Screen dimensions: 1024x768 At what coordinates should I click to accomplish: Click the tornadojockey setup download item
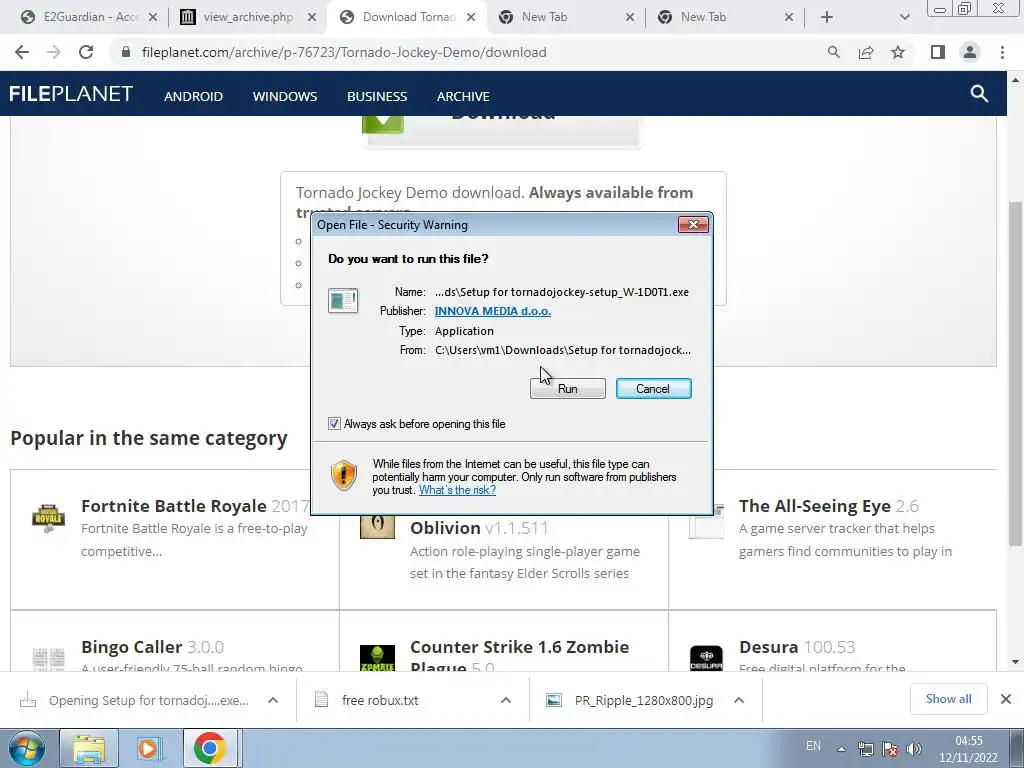pos(135,700)
